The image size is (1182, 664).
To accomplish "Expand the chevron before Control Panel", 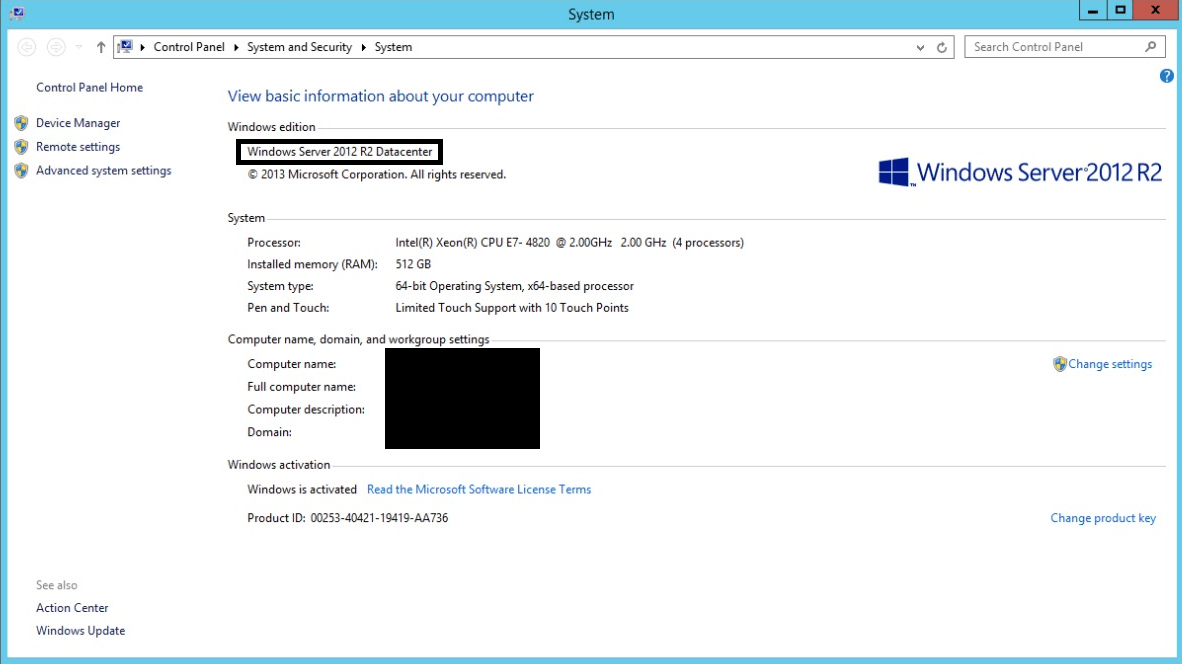I will point(142,47).
